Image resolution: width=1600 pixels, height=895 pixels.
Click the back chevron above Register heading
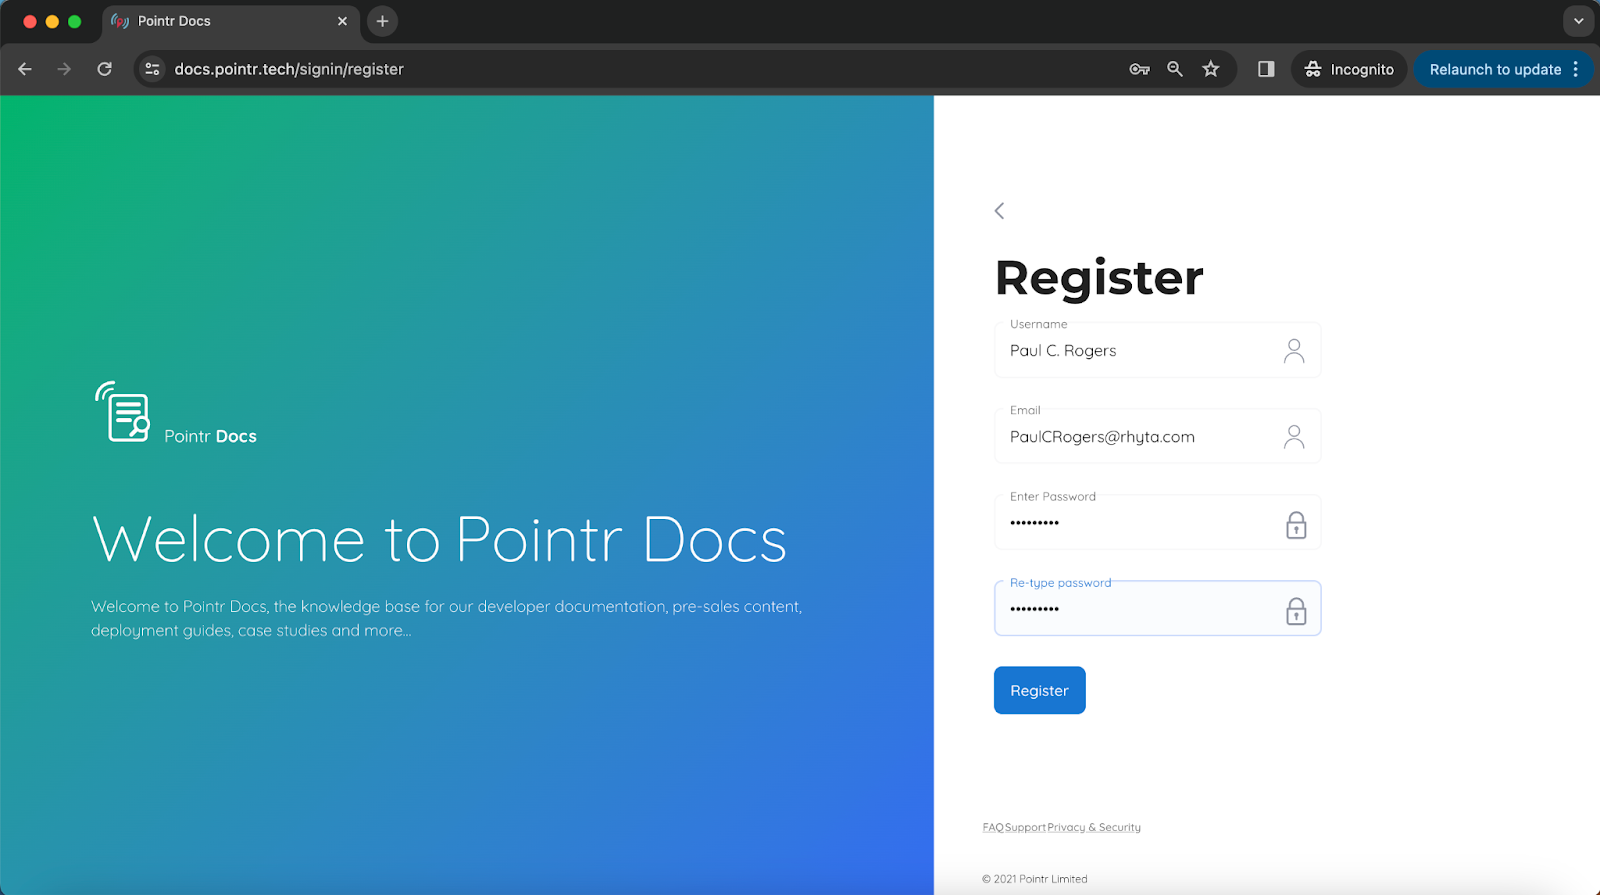point(999,210)
